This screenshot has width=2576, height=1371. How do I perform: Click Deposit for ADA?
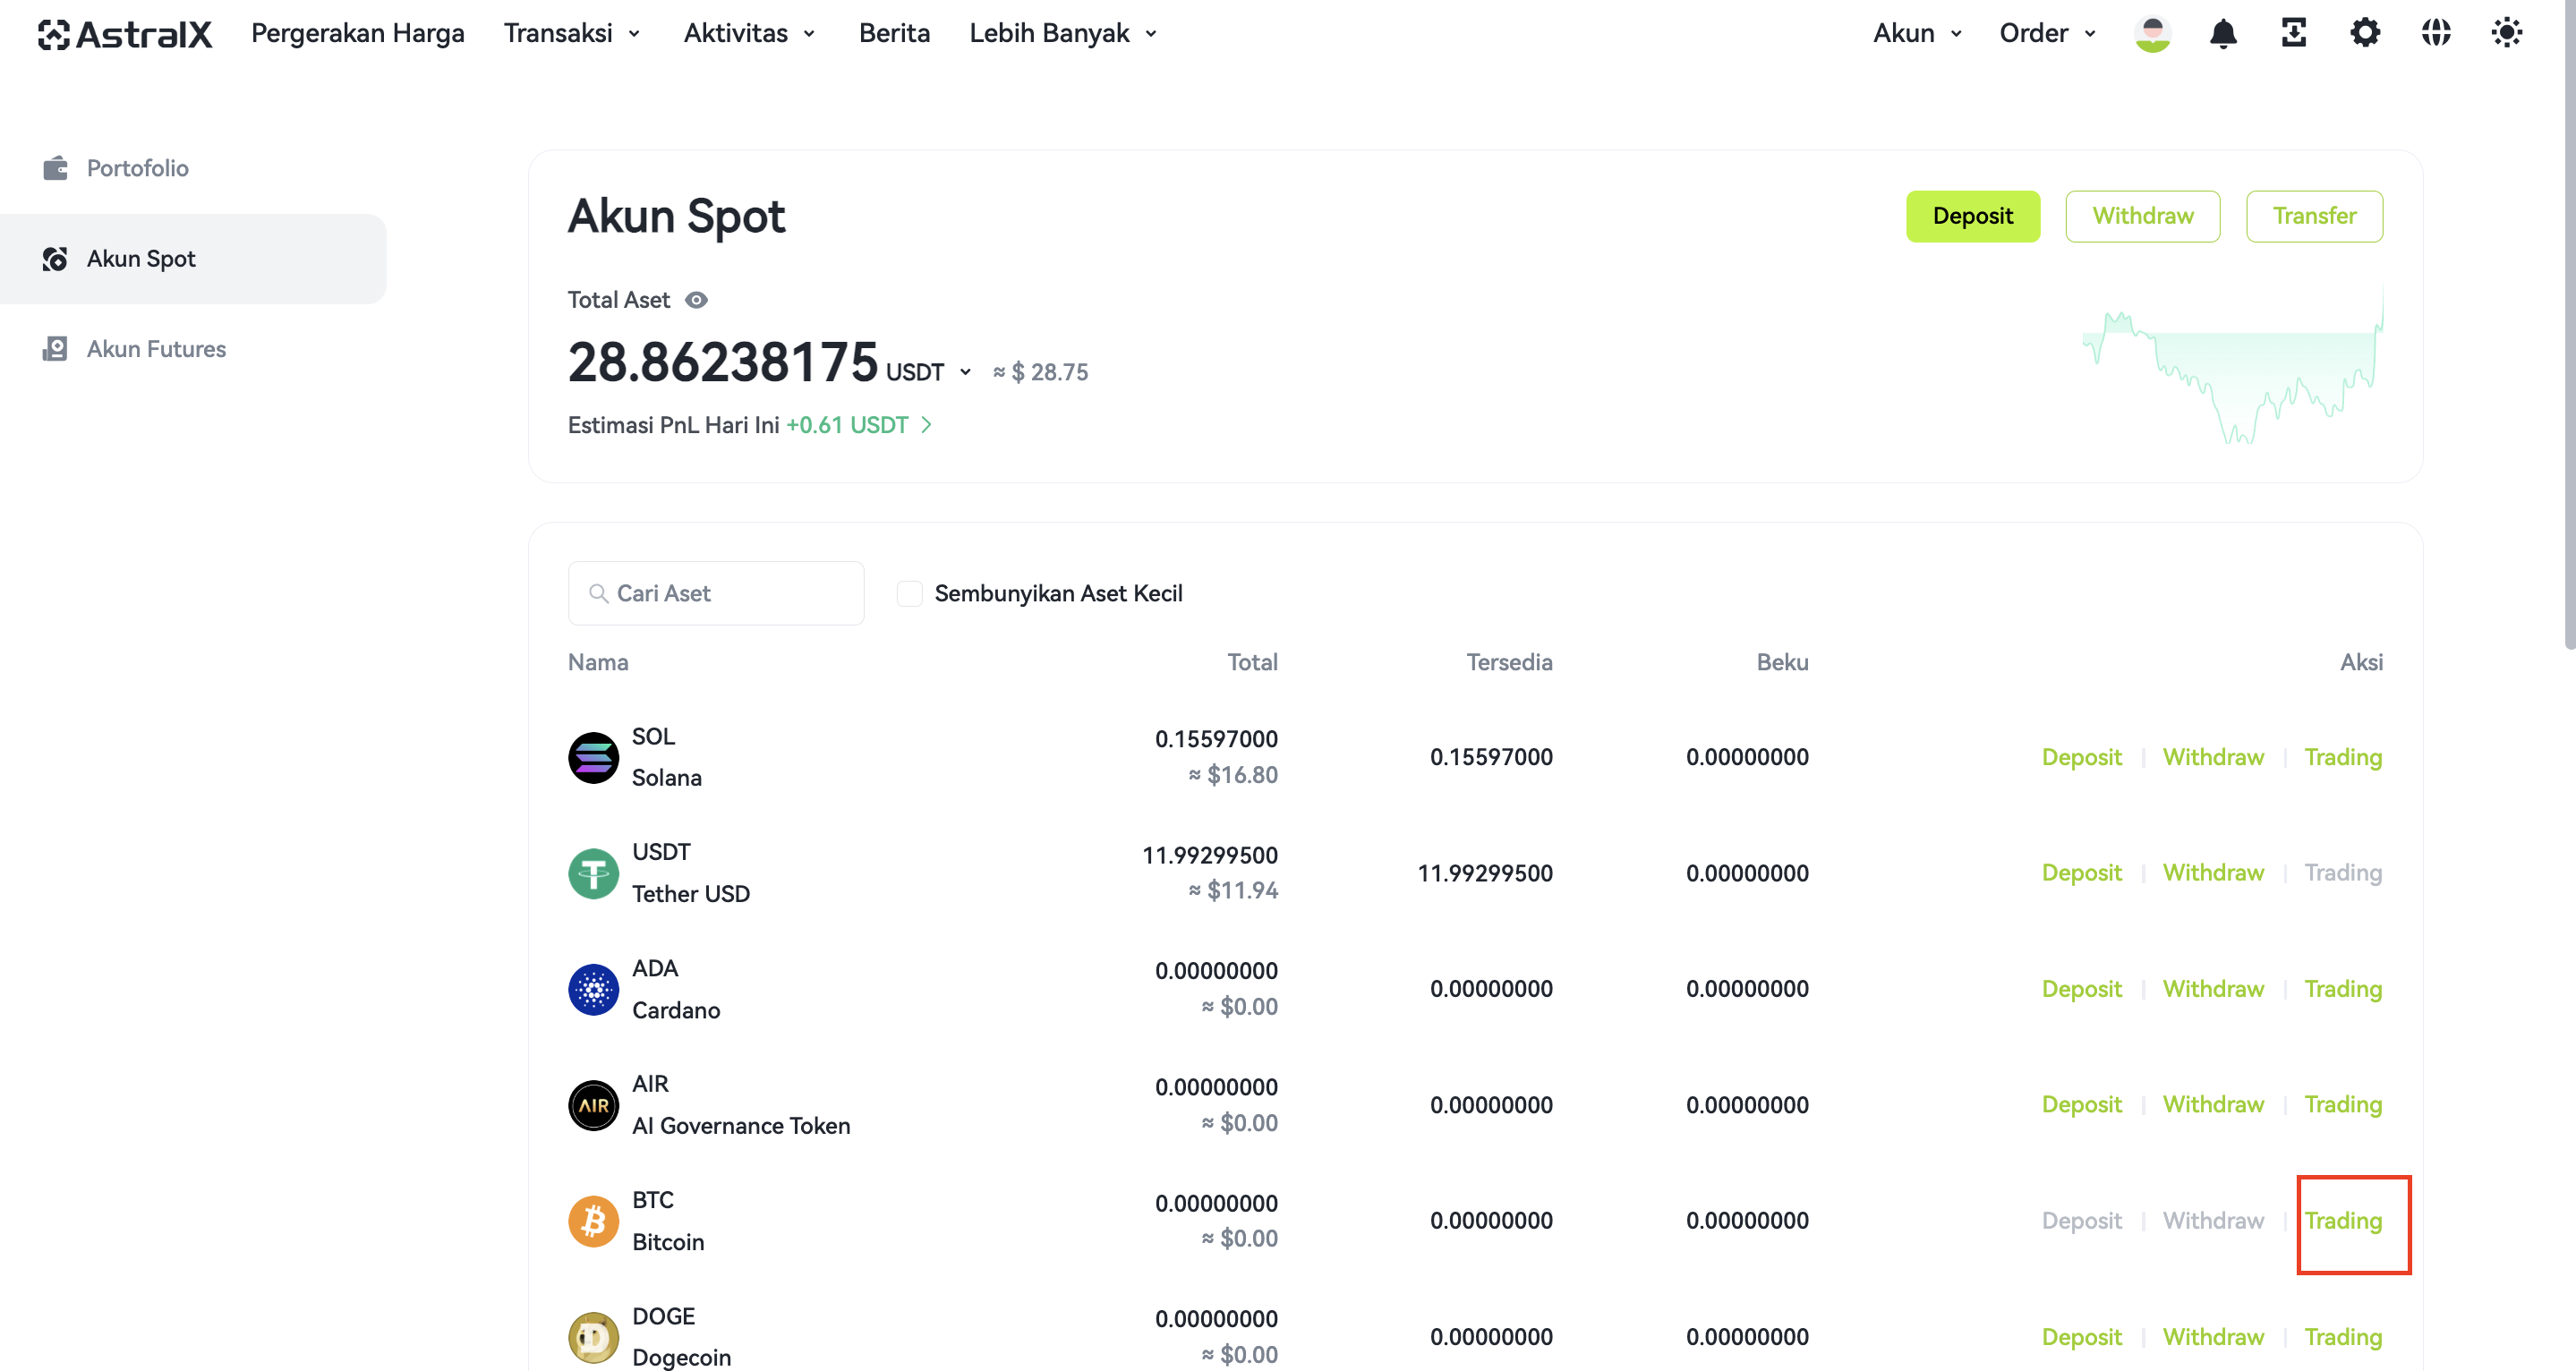[2081, 989]
